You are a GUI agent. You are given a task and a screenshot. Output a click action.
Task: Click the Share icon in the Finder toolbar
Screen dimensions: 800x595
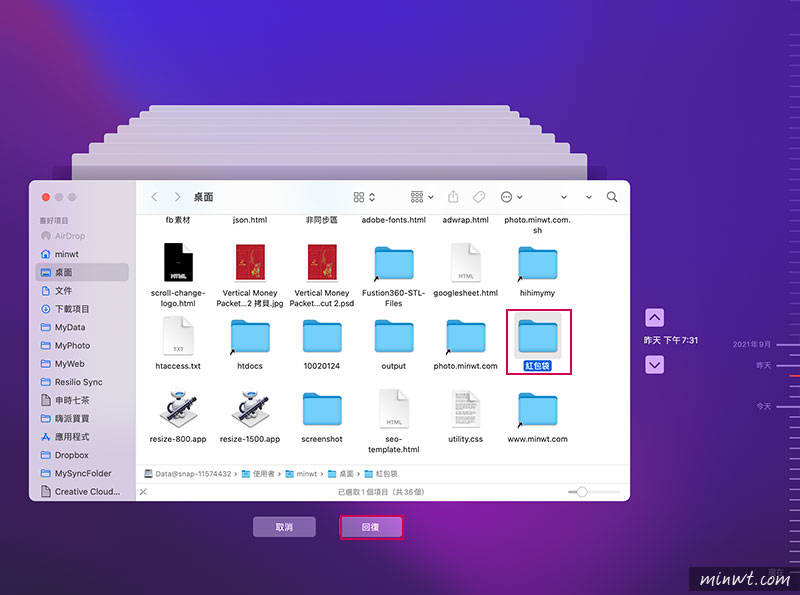click(x=453, y=196)
